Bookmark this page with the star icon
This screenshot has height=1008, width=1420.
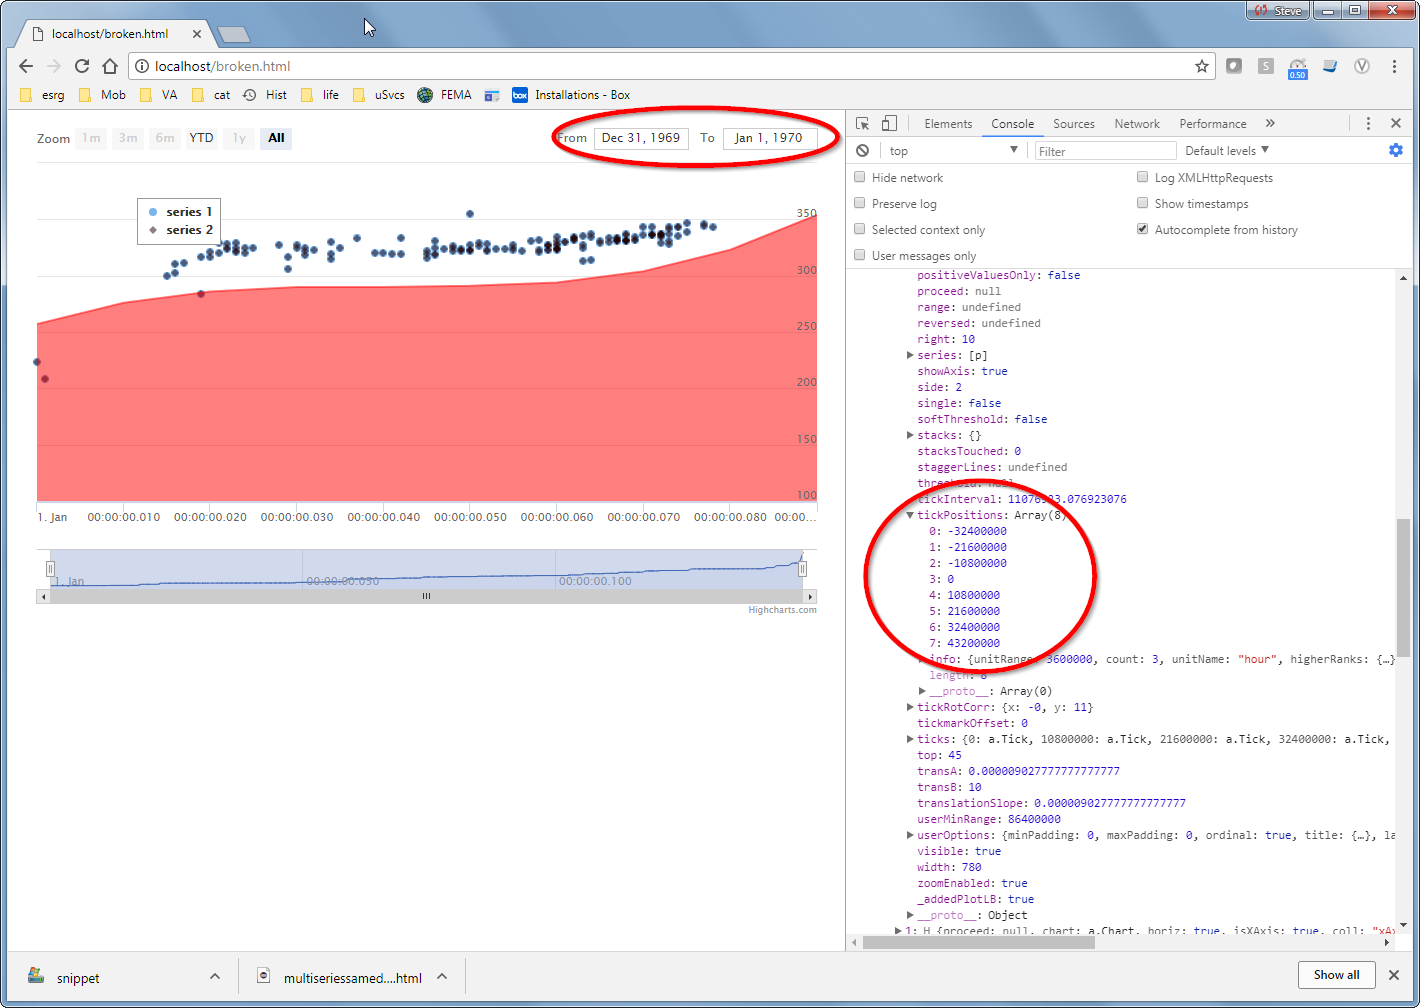pos(1201,66)
